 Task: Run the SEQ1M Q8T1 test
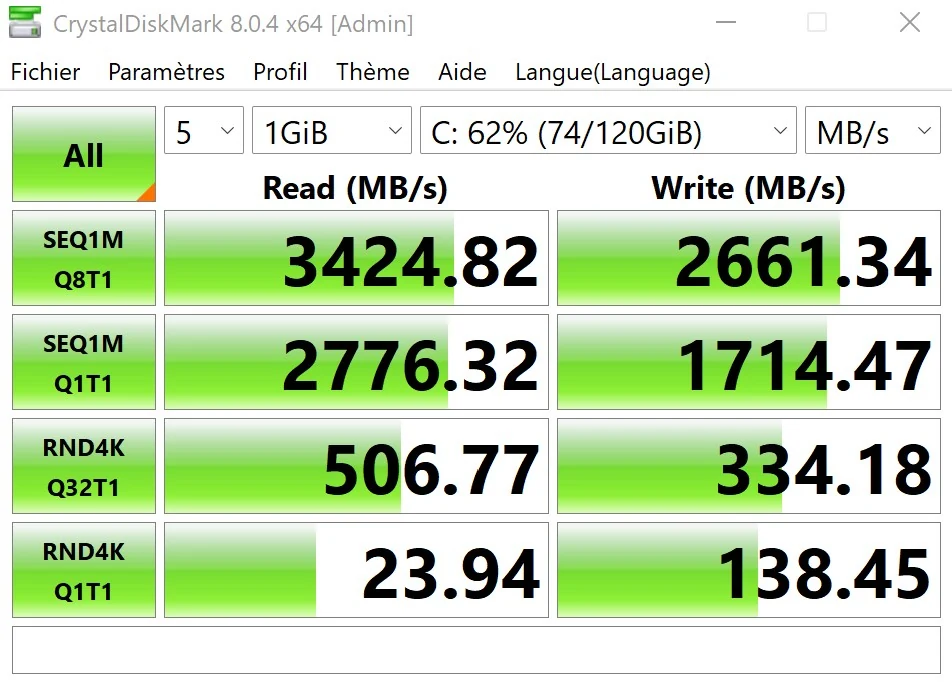click(x=84, y=258)
